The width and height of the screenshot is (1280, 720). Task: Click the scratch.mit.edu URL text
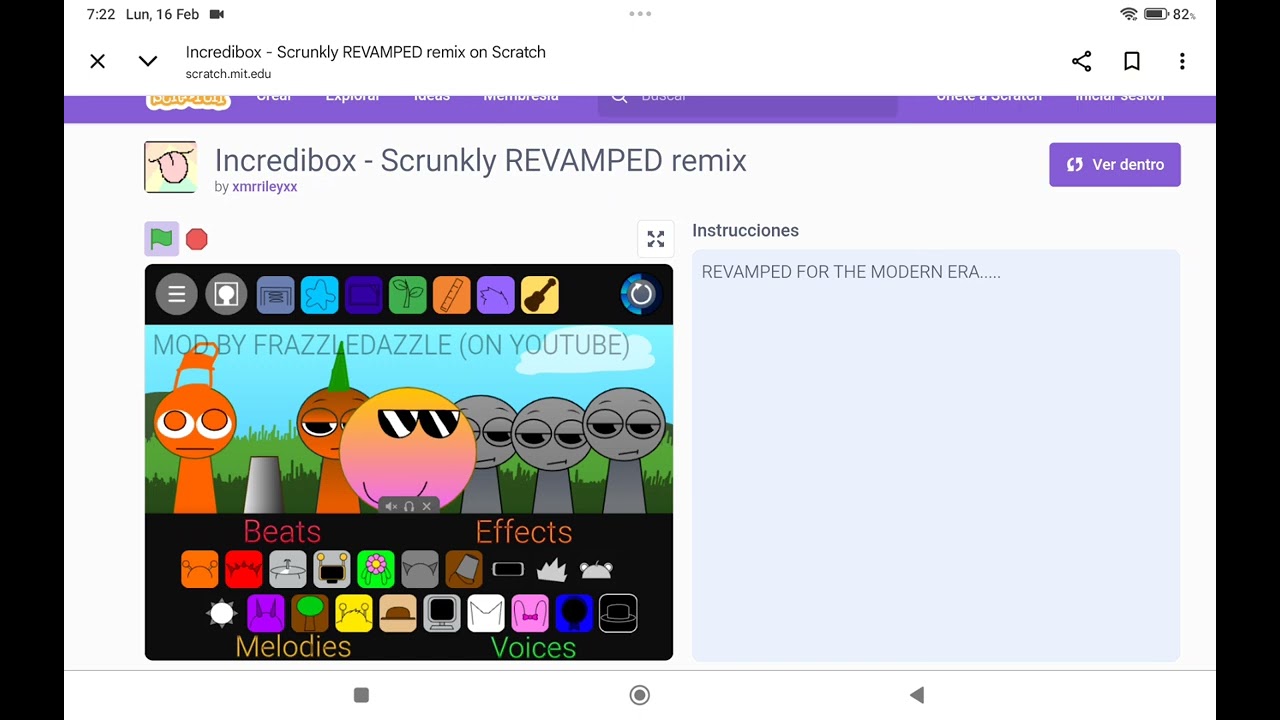[228, 74]
